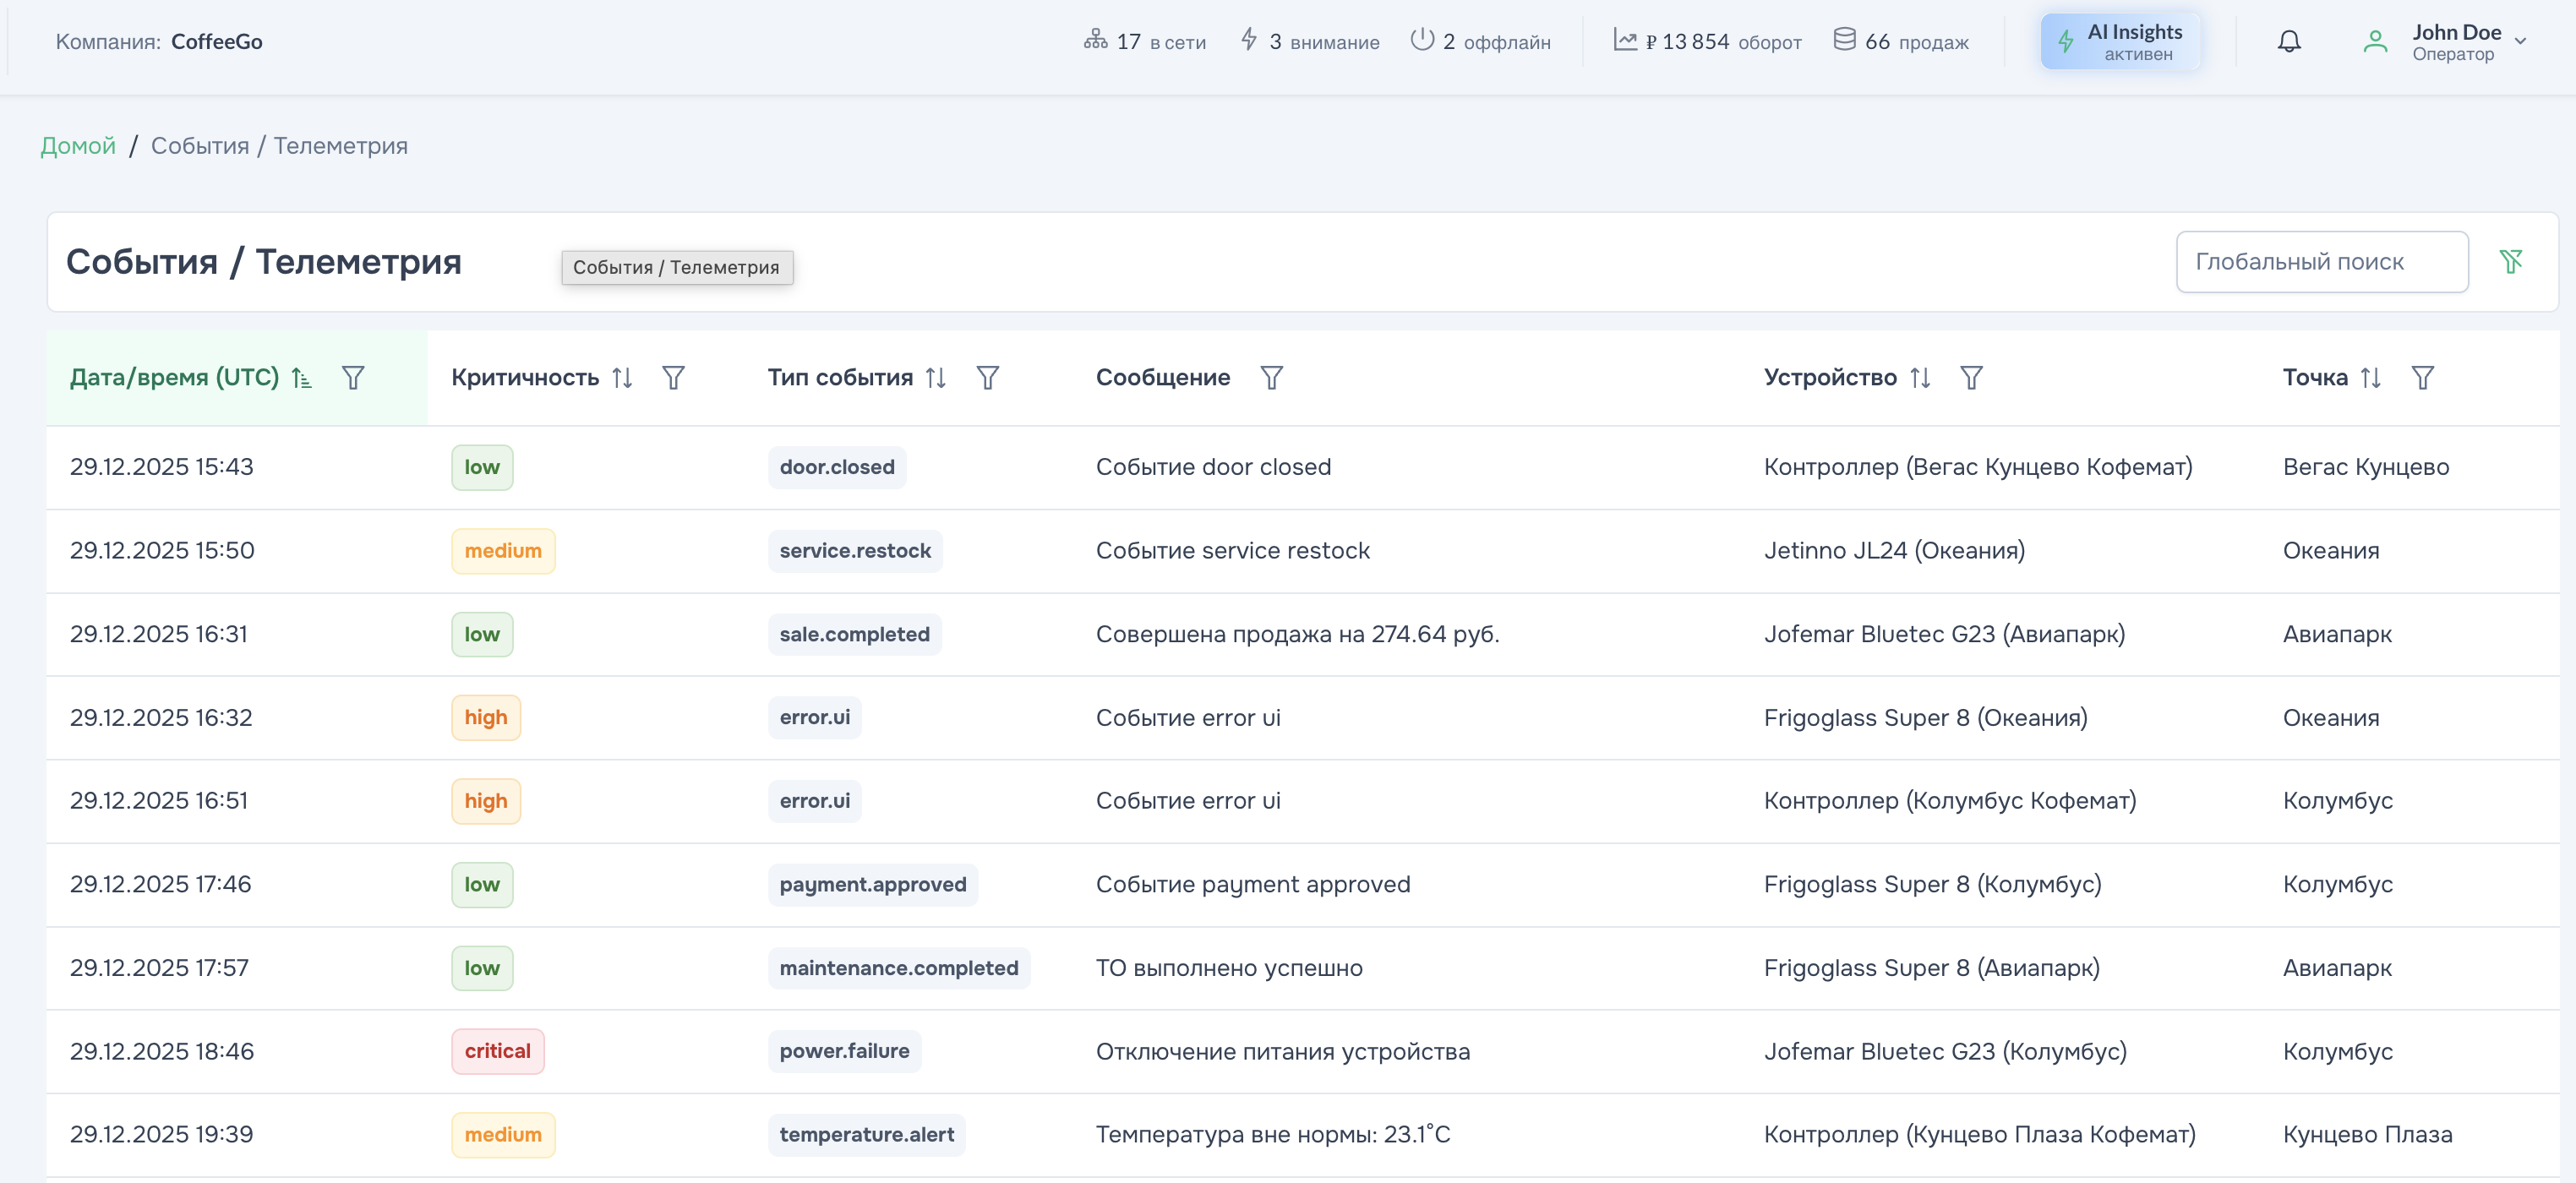Select the critical power.failure event row
This screenshot has height=1183, width=2576.
(1283, 1052)
